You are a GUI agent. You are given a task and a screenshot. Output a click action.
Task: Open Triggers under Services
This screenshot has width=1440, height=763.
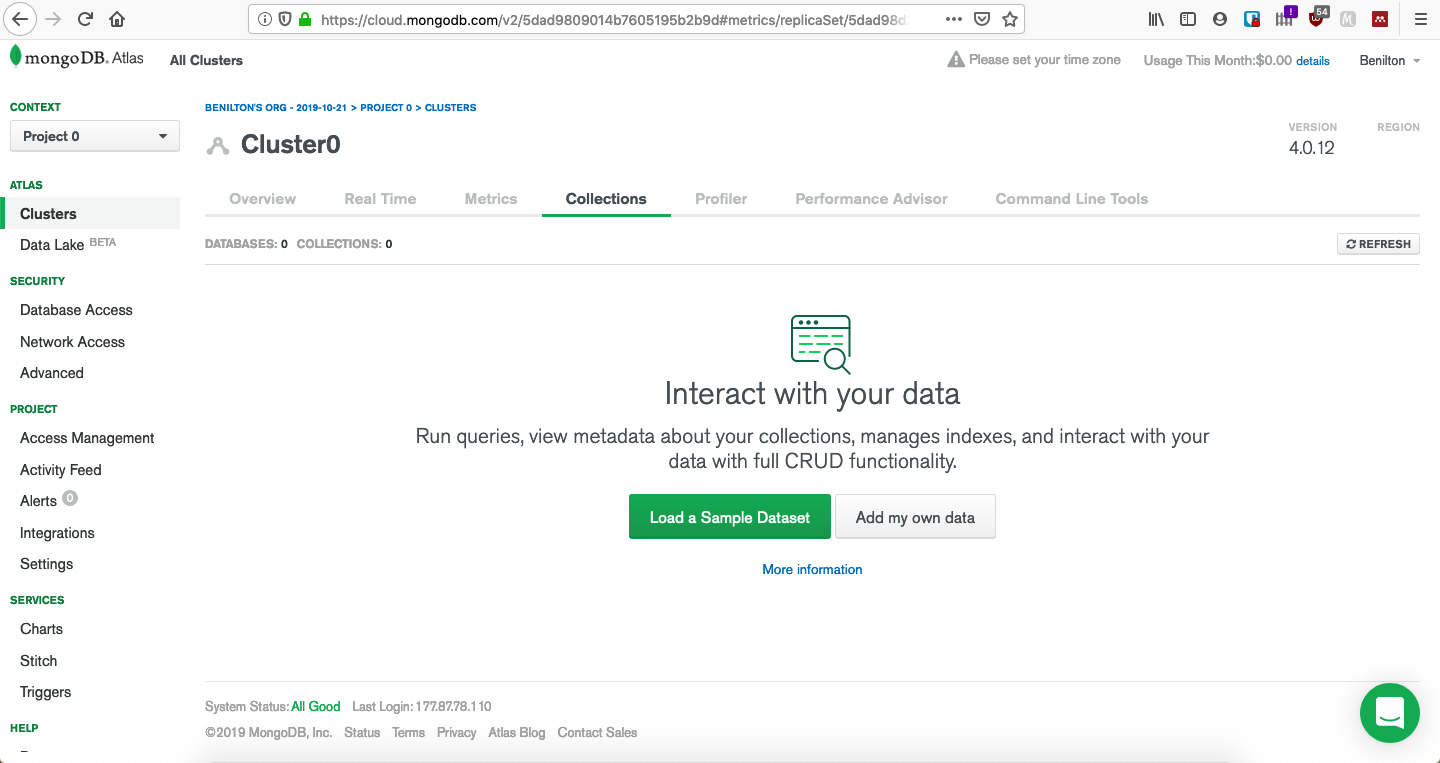pyautogui.click(x=46, y=692)
